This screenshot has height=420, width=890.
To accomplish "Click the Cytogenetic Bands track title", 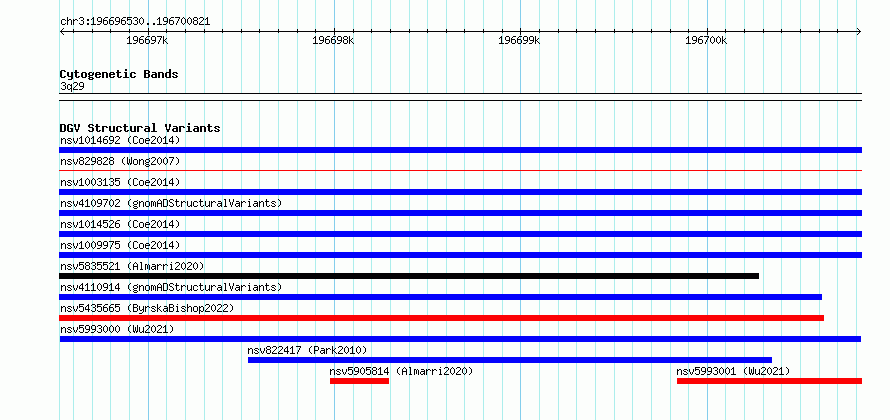I will coord(119,74).
